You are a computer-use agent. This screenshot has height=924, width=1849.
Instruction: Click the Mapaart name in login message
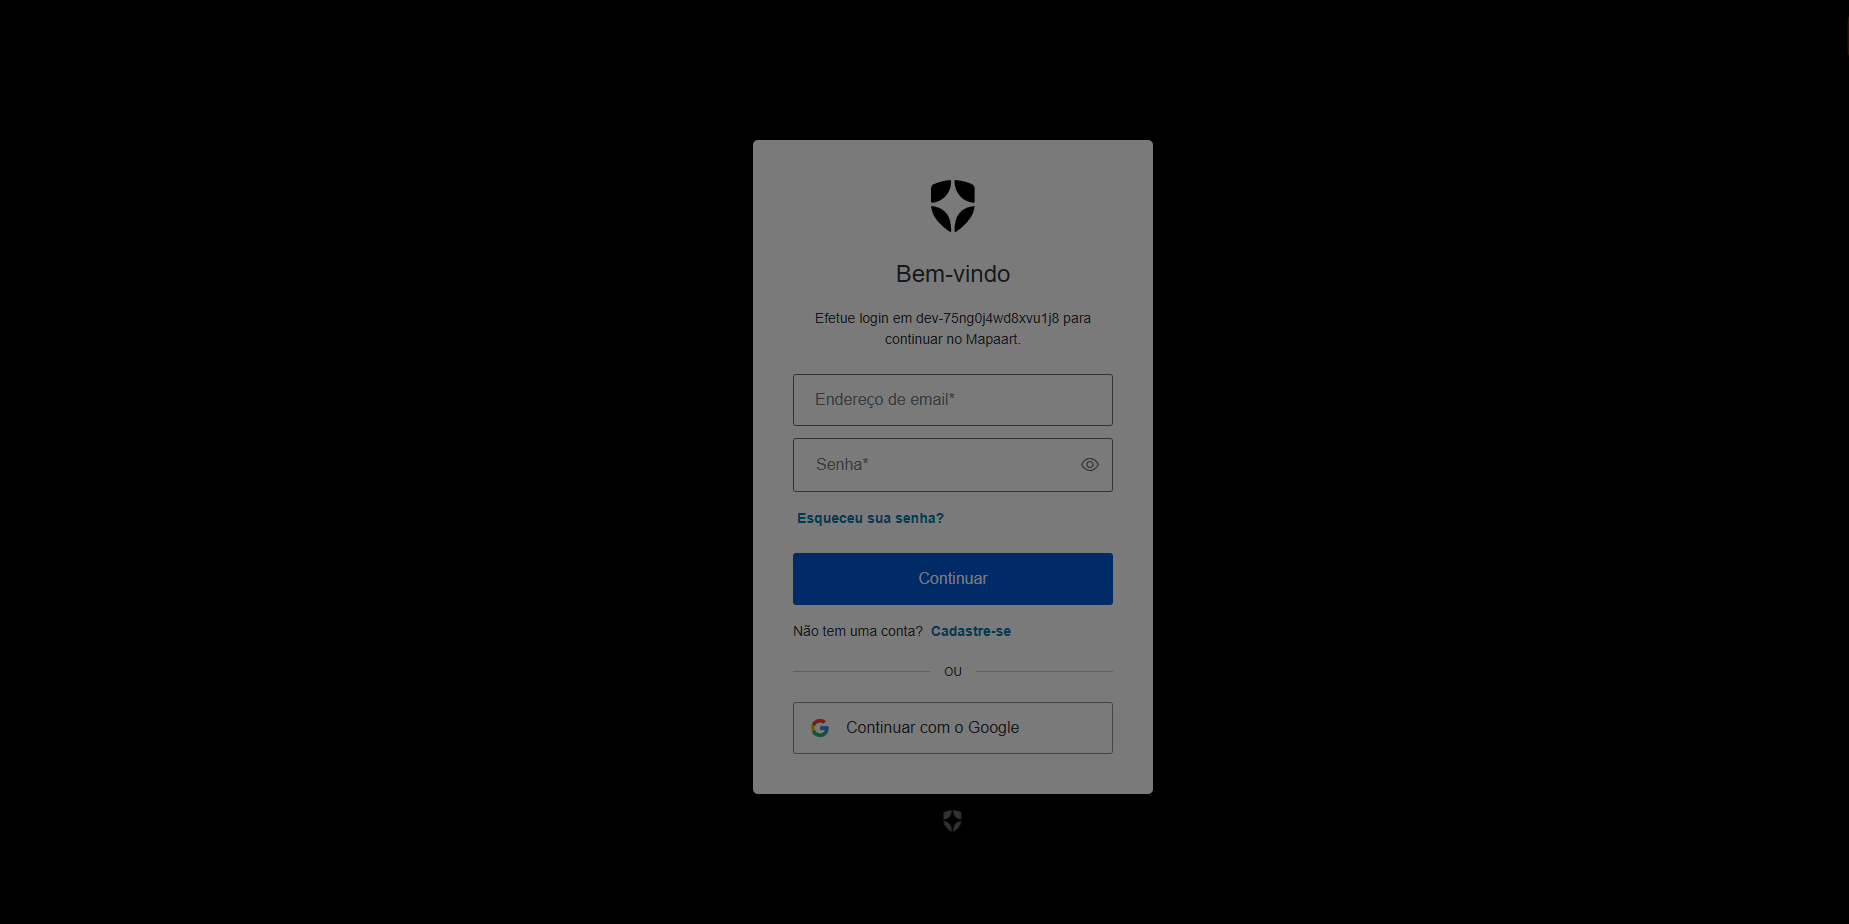[x=992, y=339]
